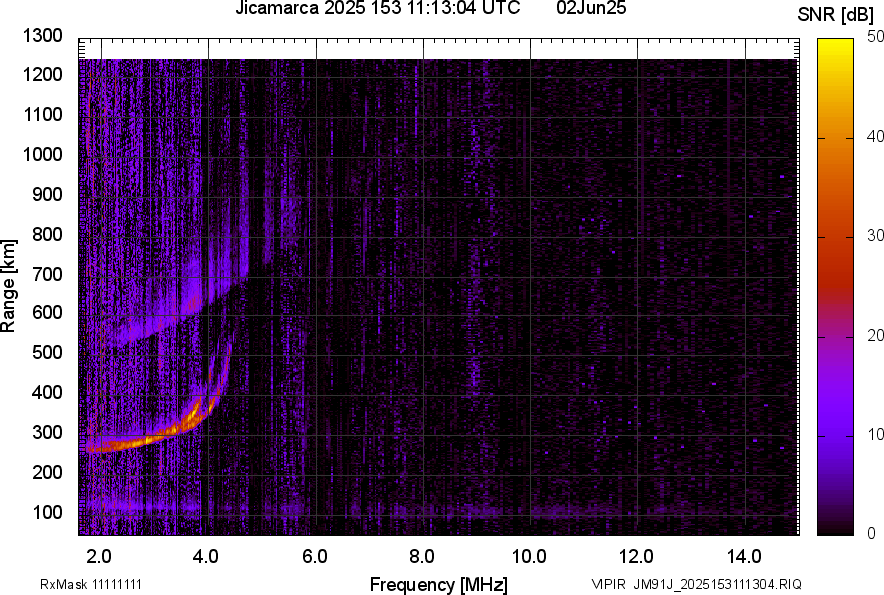Screen dimensions: 884x595
Task: Click the range tick label '1000'
Action: click(42, 154)
